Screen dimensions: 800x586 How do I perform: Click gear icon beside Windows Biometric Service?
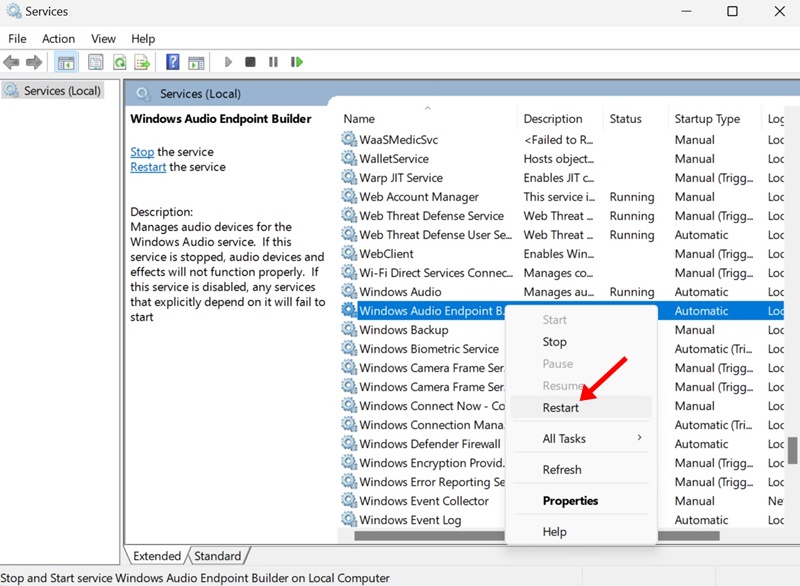(349, 348)
